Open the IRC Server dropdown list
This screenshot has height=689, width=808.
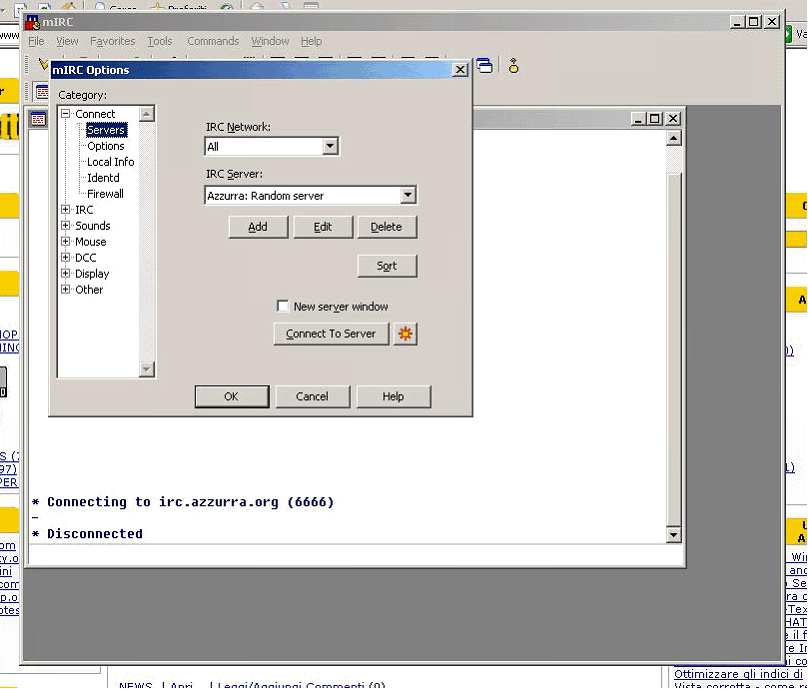click(x=408, y=195)
